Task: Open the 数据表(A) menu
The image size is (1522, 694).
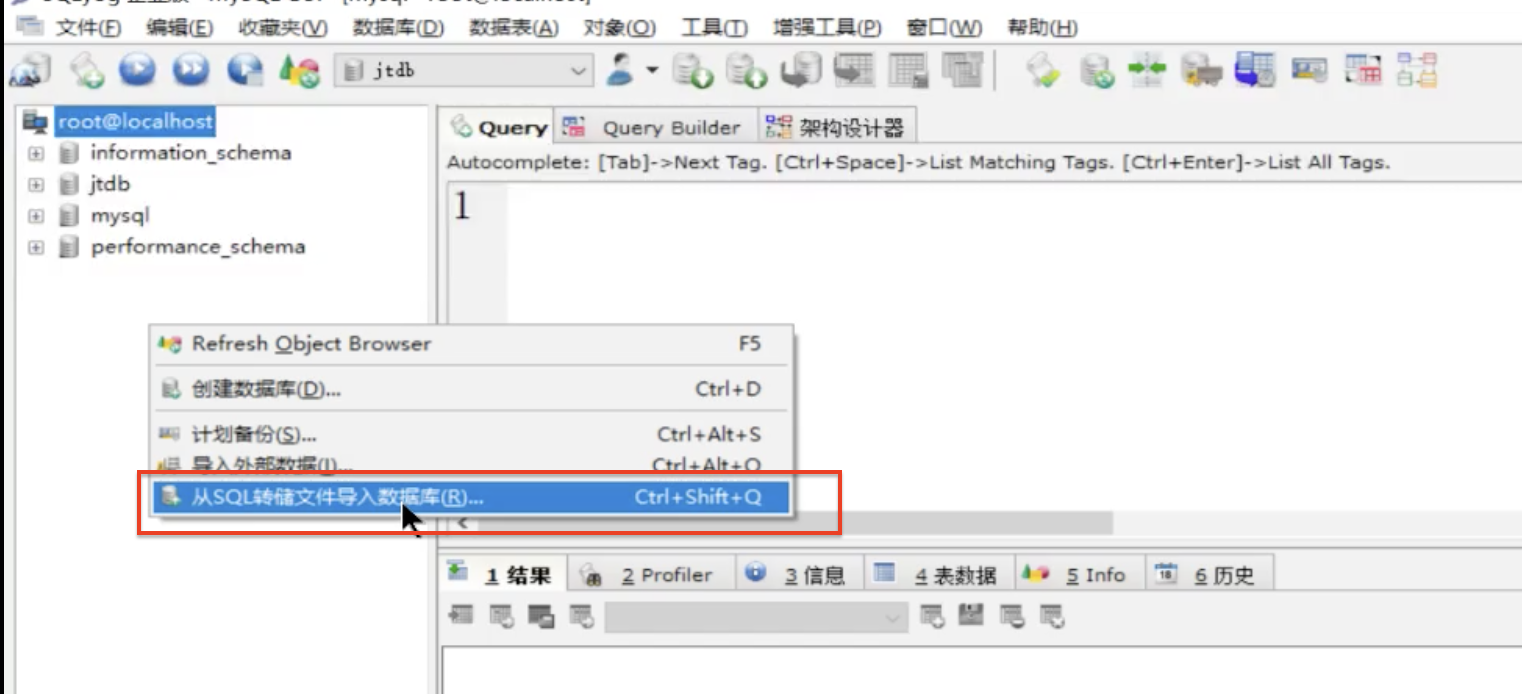Action: (514, 27)
